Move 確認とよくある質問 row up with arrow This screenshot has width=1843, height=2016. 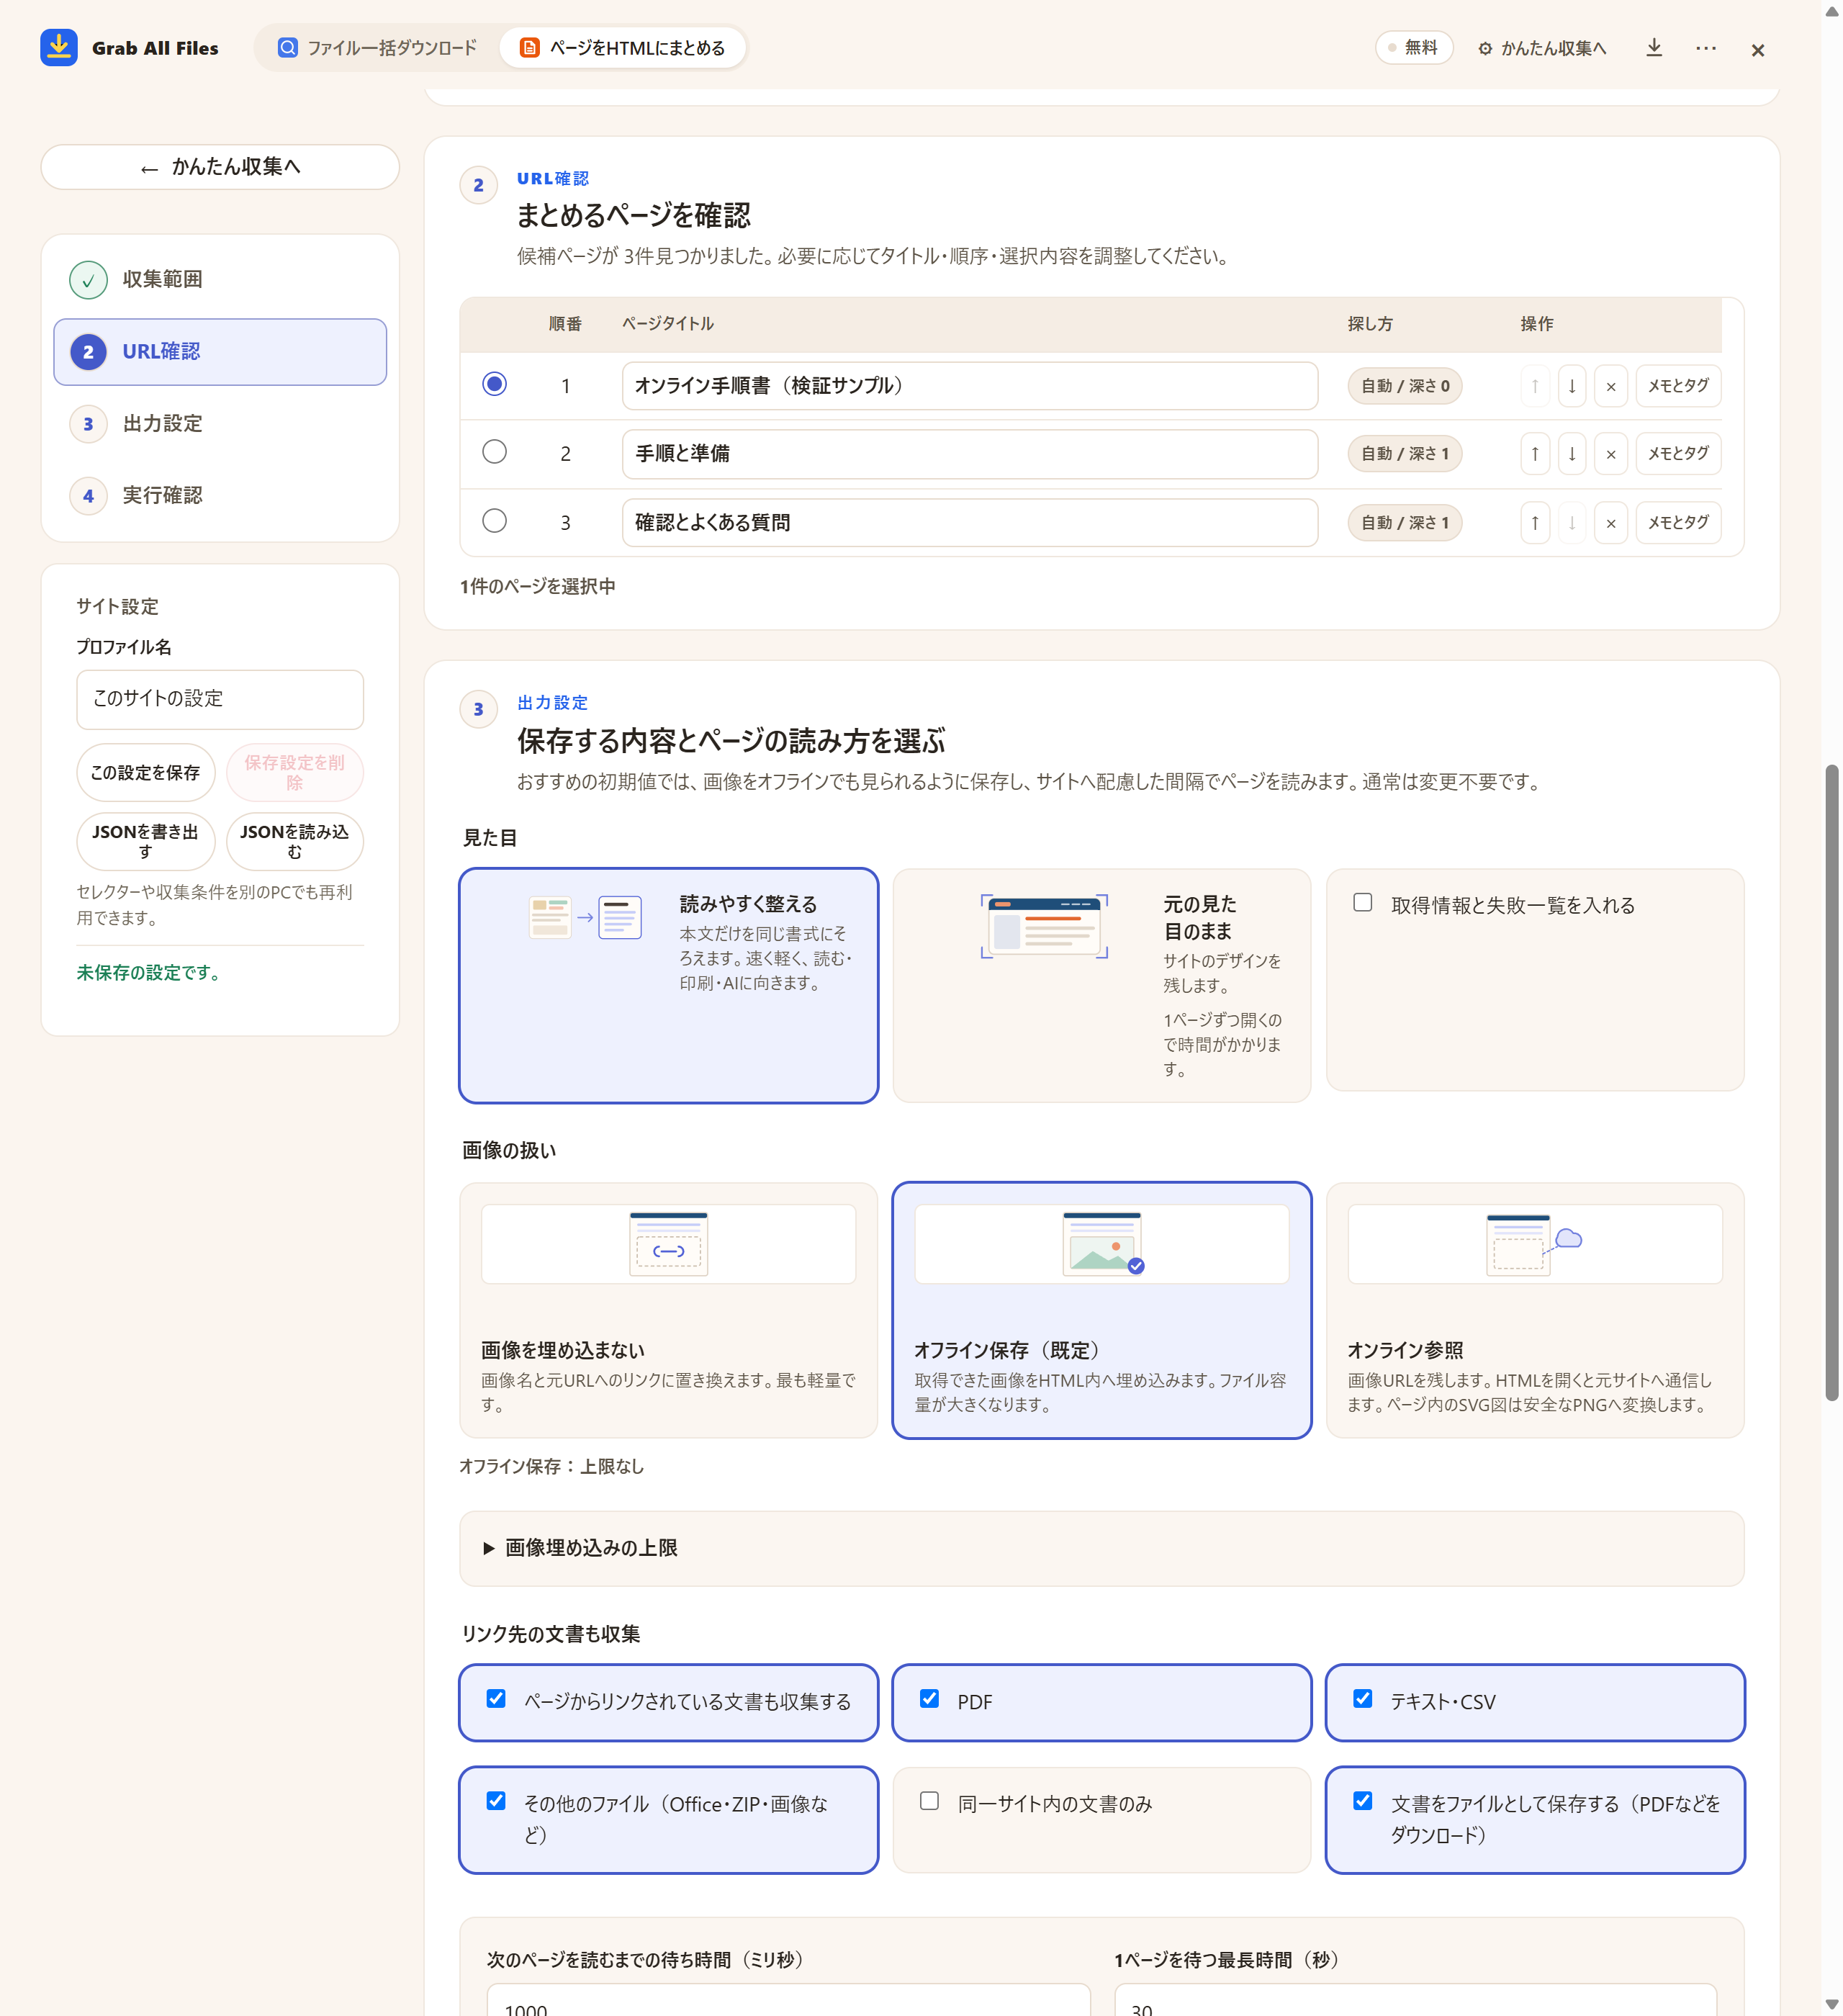point(1535,523)
